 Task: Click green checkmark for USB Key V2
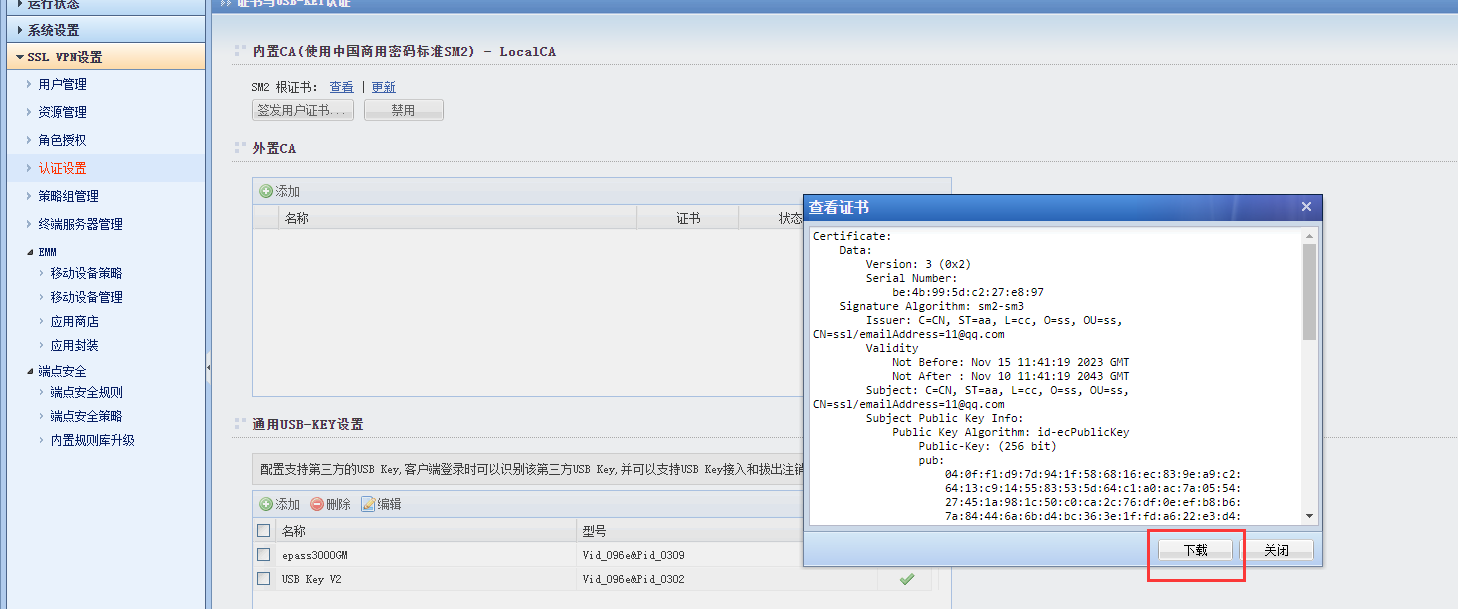(x=906, y=579)
